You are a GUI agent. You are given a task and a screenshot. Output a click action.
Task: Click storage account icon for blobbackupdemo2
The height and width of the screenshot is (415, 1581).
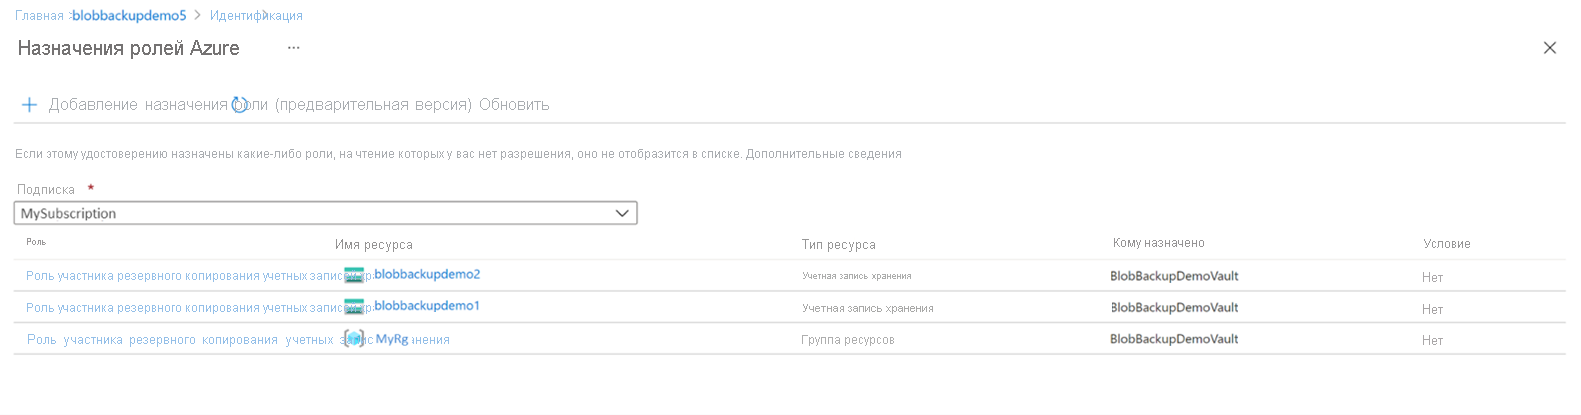pos(354,275)
